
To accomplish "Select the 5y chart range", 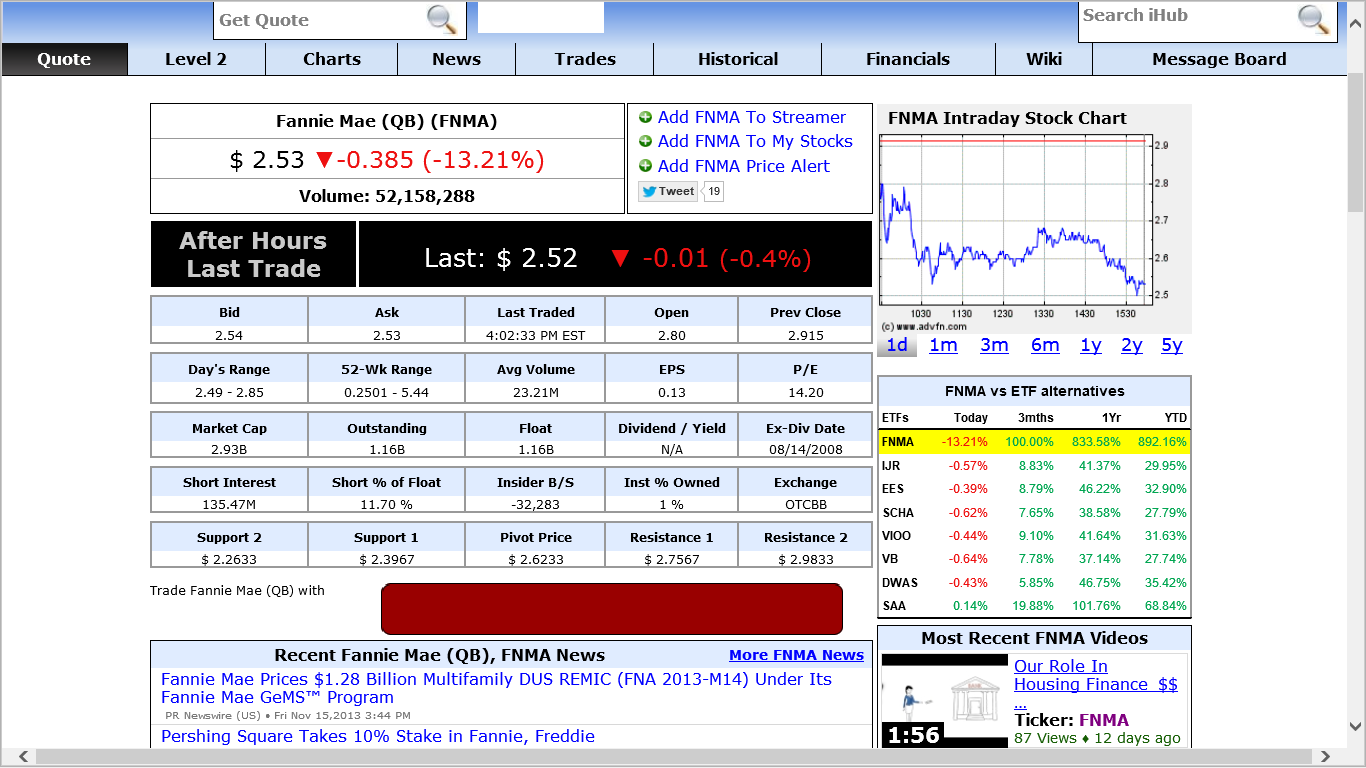I will (x=1172, y=345).
